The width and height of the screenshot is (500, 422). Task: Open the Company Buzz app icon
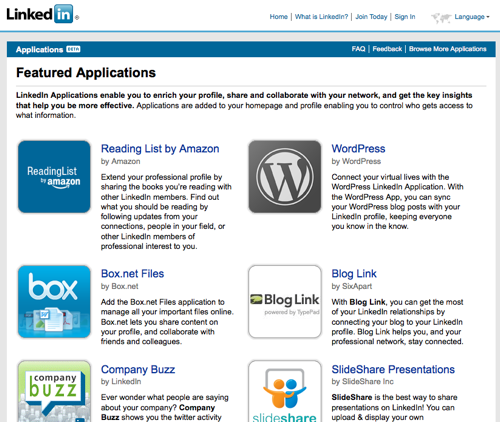coord(54,391)
